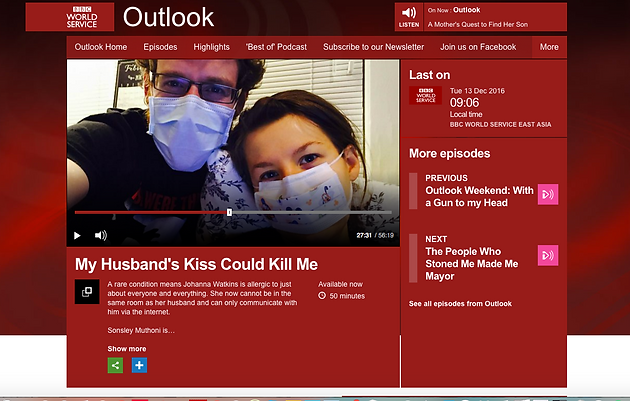Screen dimensions: 630x401
Task: Open the Highlights tab
Action: click(x=211, y=47)
